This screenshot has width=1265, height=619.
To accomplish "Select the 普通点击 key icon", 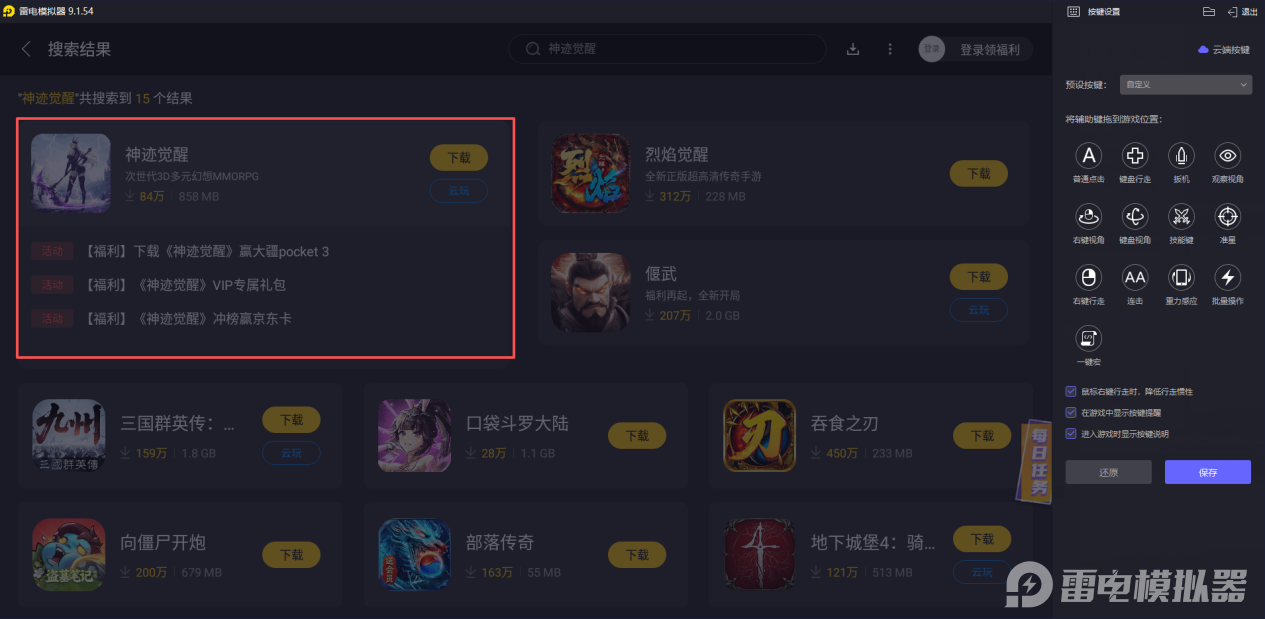I will pos(1088,155).
